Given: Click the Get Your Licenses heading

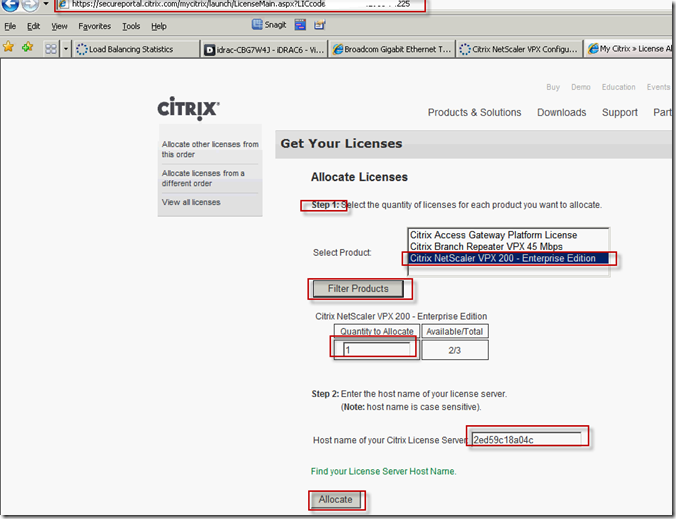Looking at the screenshot, I should (341, 144).
